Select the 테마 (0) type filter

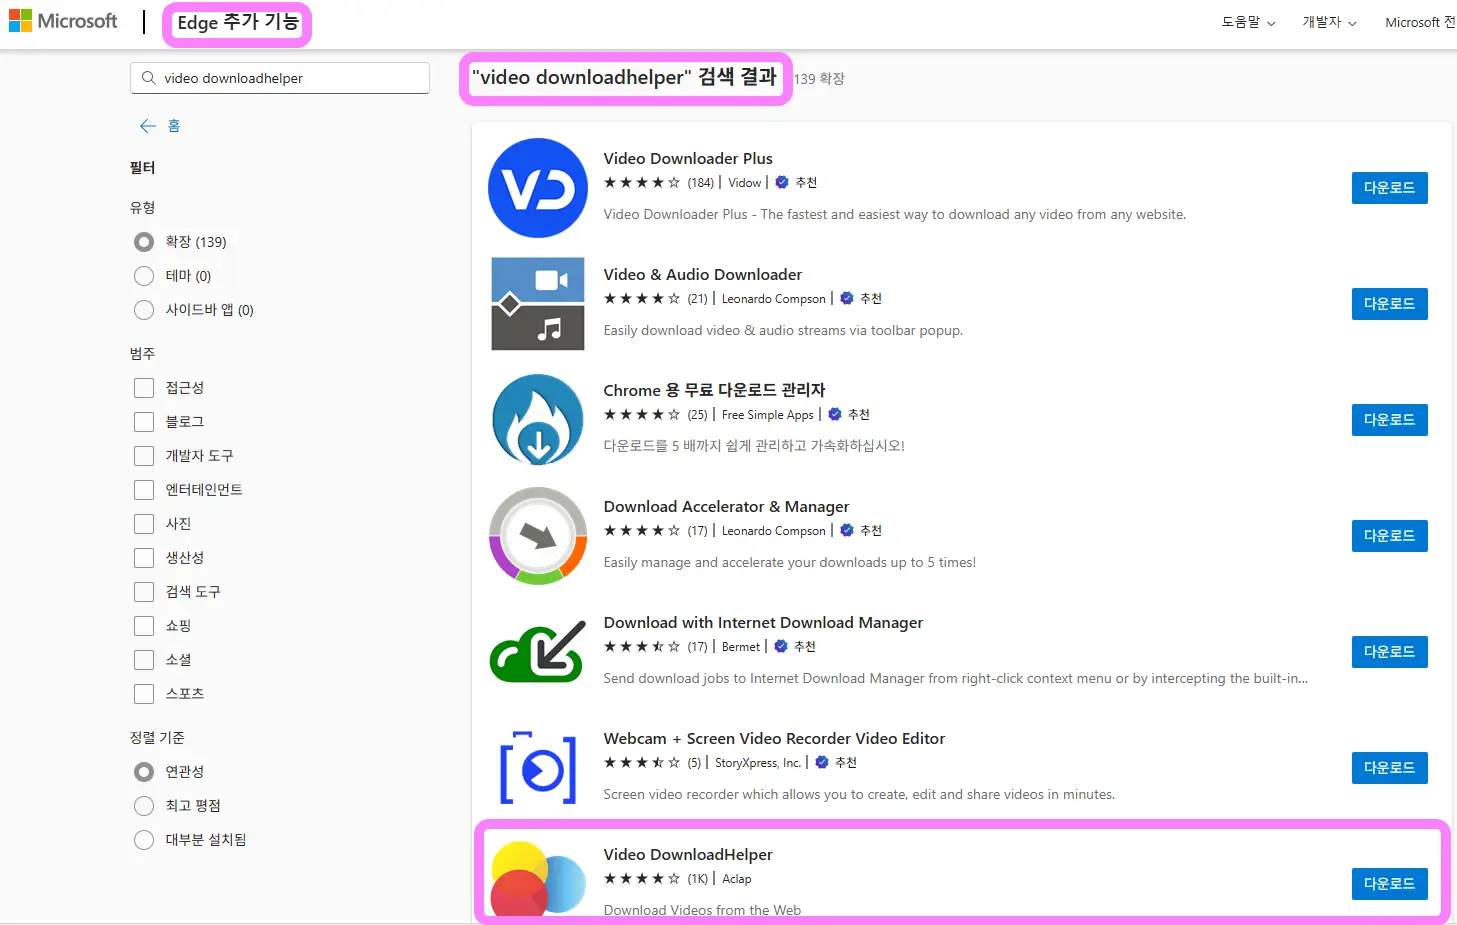point(144,276)
